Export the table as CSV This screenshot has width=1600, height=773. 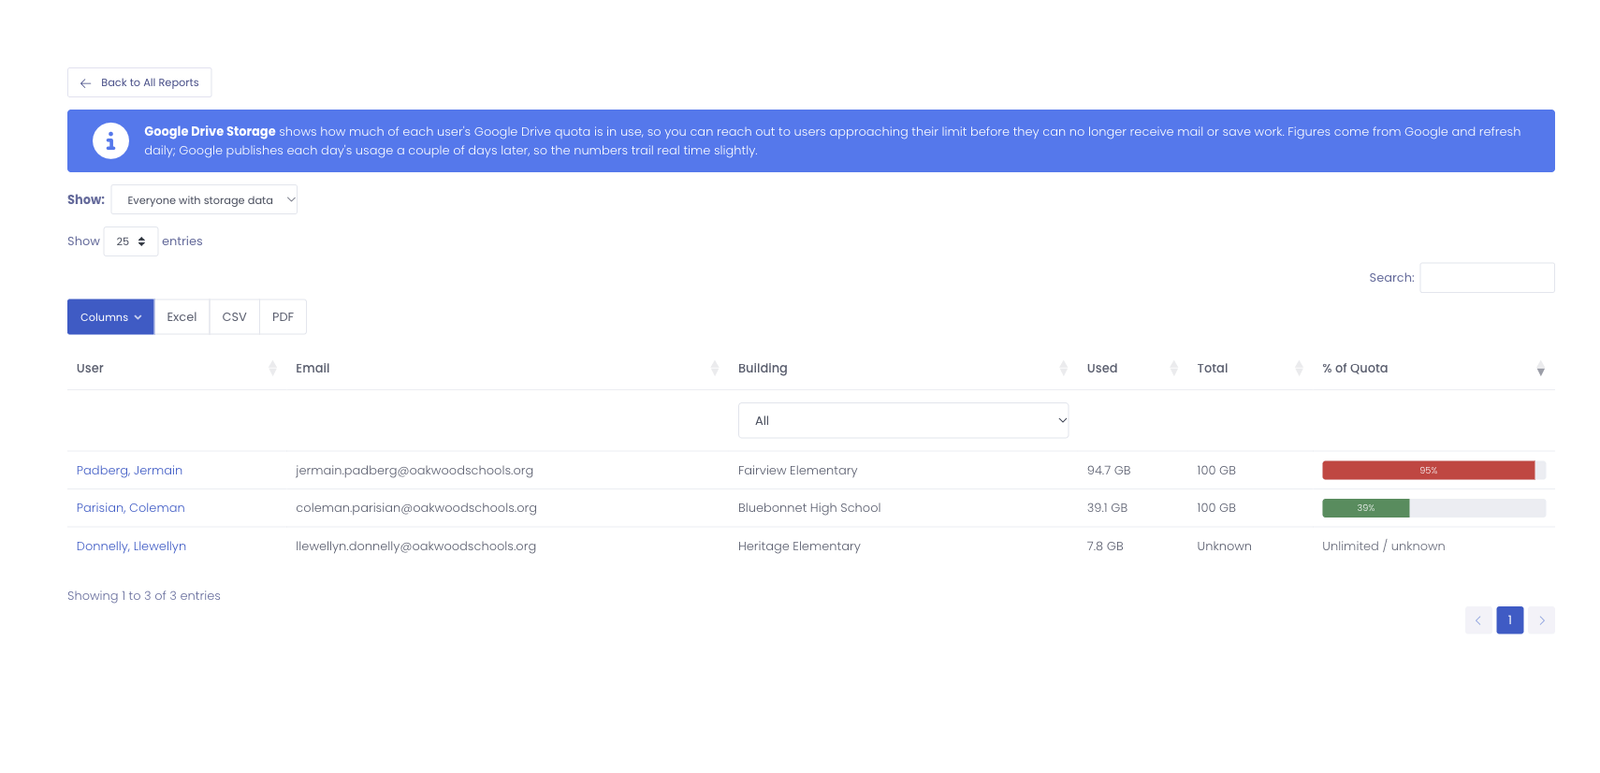click(x=234, y=317)
